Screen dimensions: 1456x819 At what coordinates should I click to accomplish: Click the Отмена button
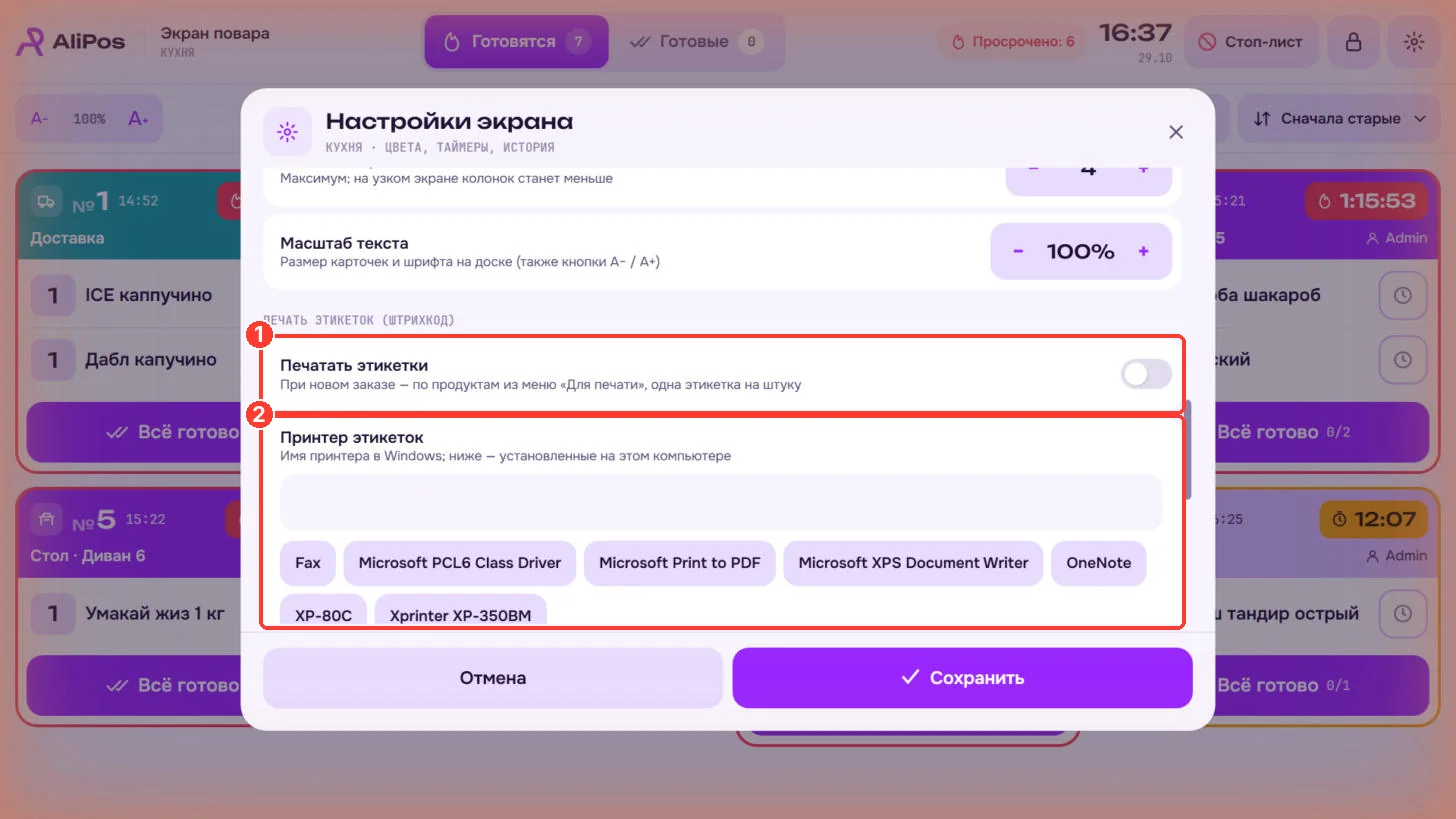click(x=493, y=678)
